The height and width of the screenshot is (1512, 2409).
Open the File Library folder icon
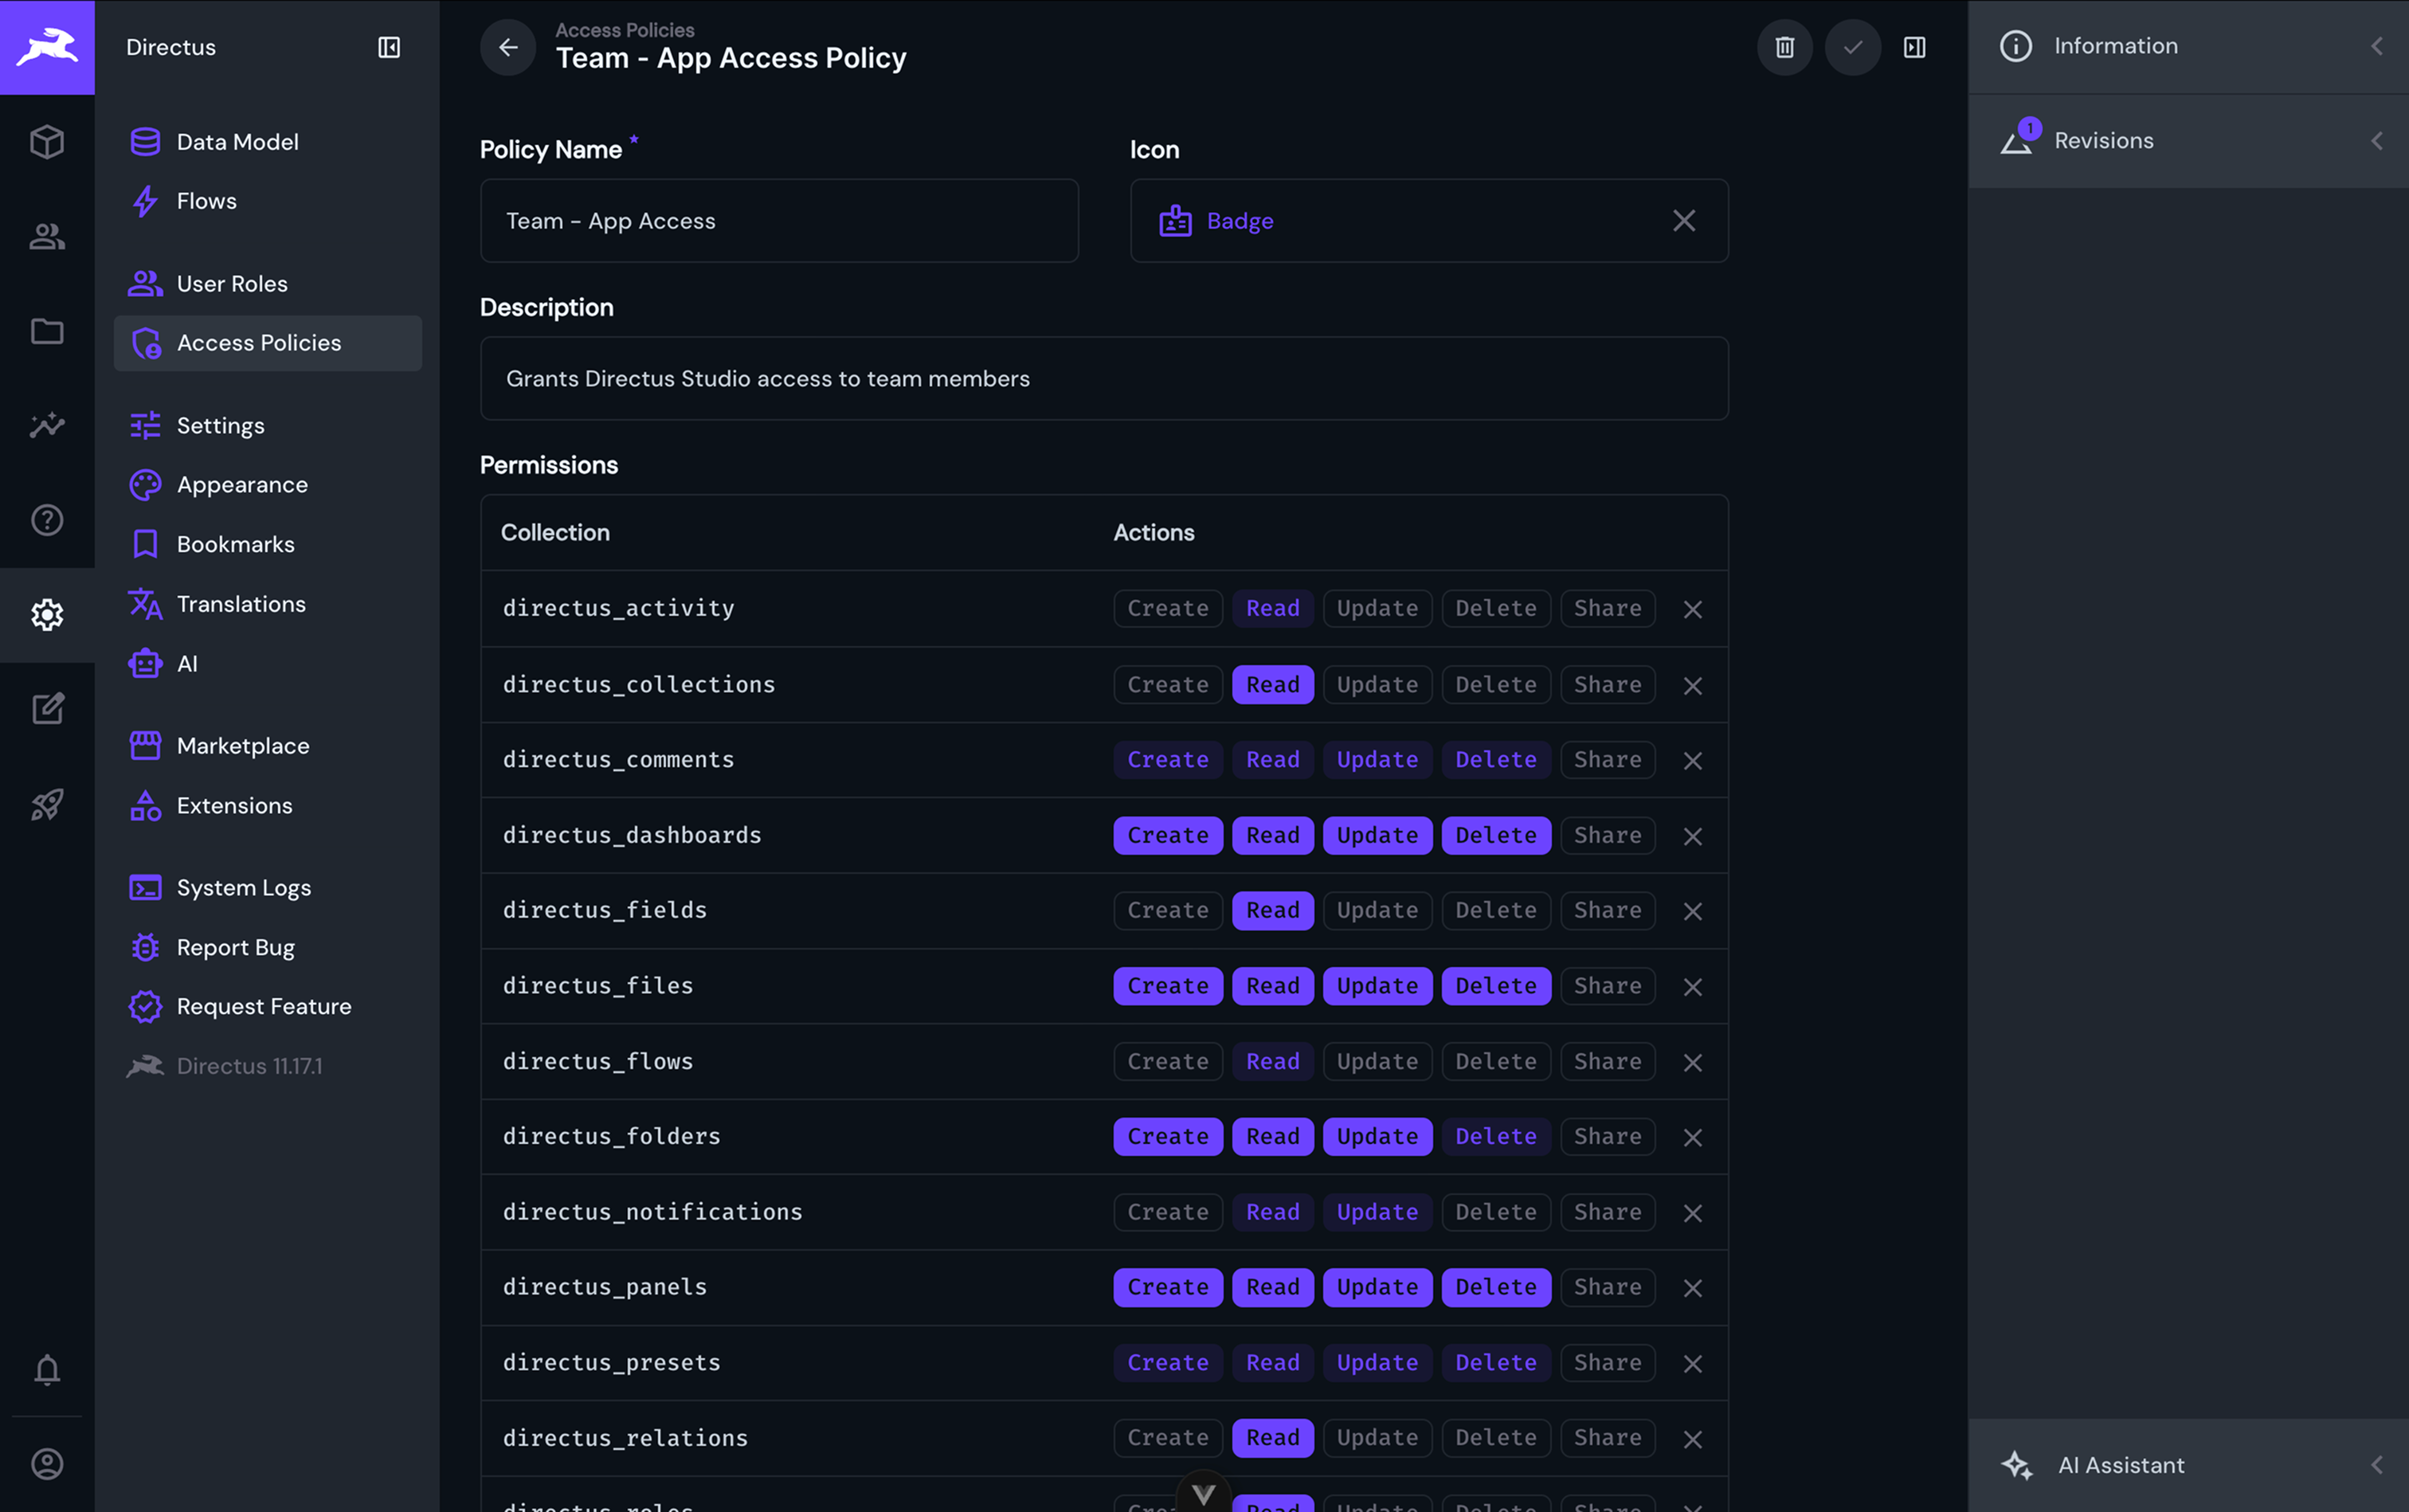[x=47, y=331]
